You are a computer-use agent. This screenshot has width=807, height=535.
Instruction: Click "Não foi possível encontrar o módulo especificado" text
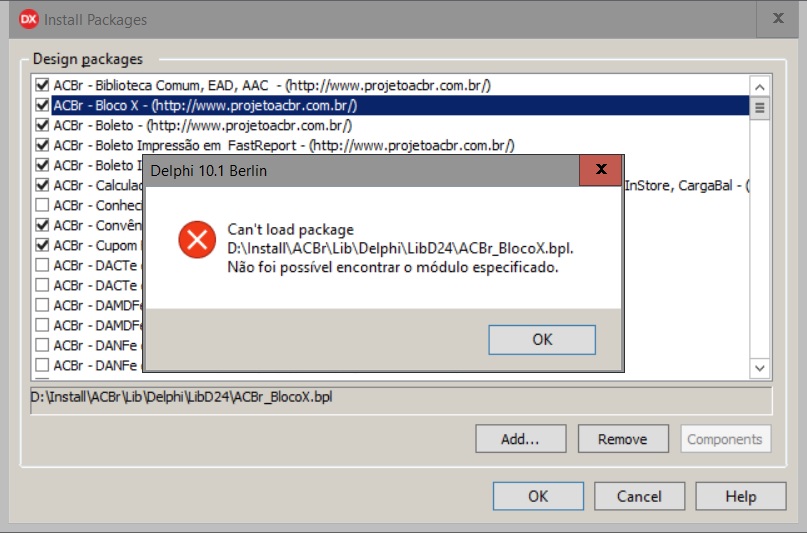393,268
